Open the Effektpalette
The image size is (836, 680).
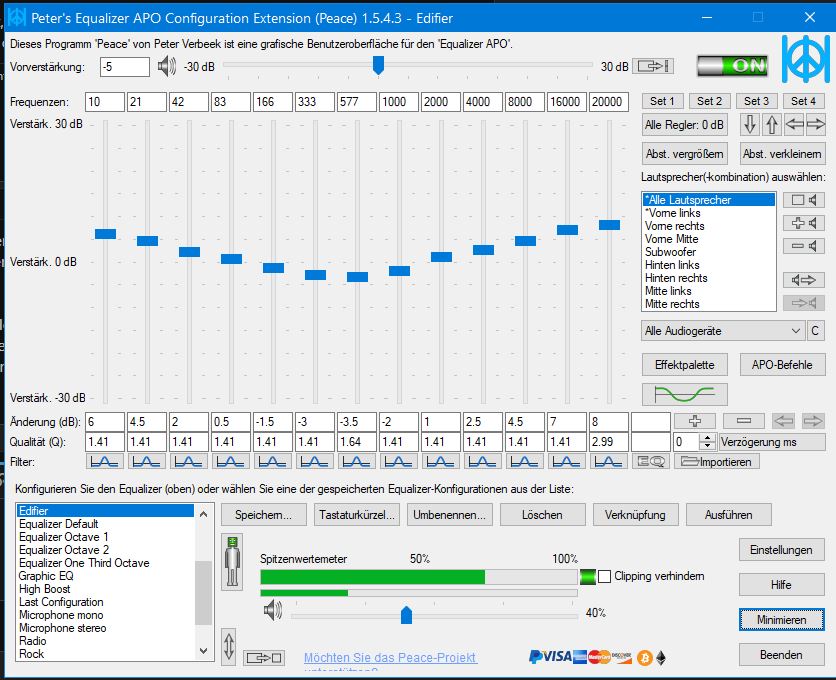(x=685, y=365)
